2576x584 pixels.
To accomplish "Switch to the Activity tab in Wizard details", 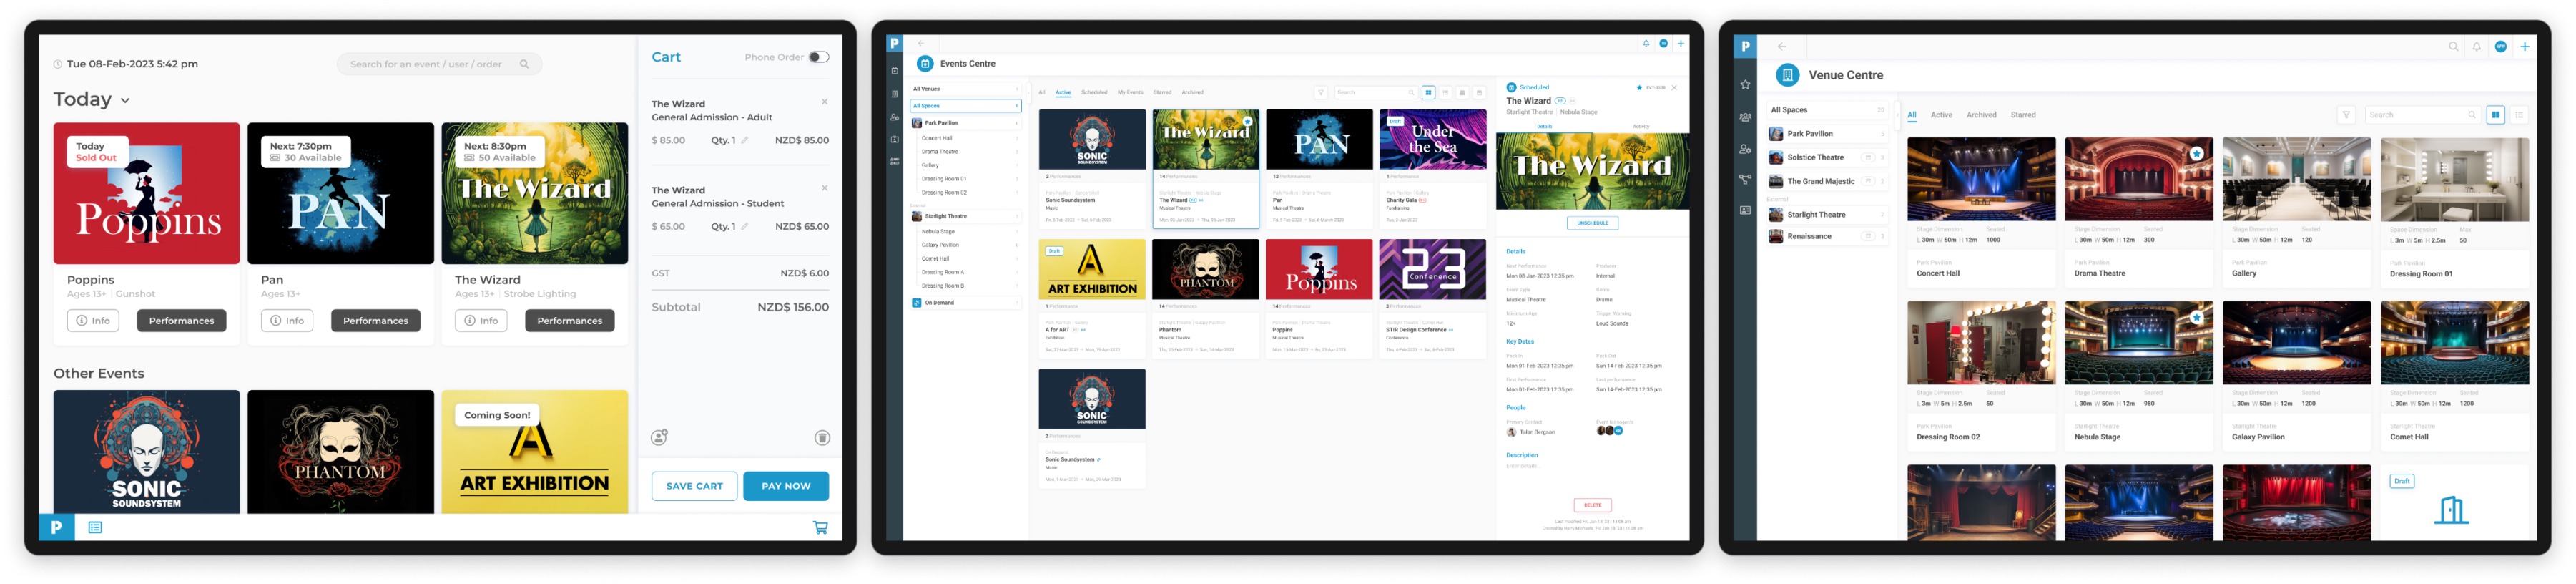I will [1641, 127].
